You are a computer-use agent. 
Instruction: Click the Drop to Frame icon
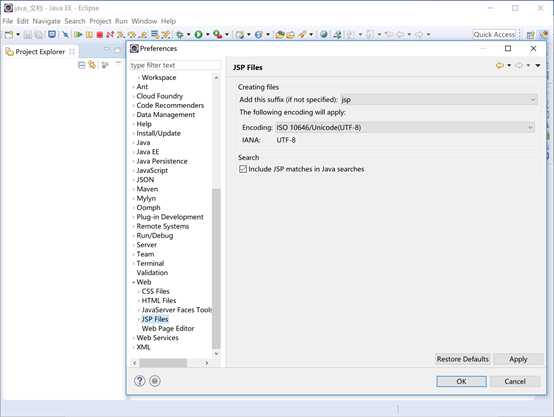point(154,35)
